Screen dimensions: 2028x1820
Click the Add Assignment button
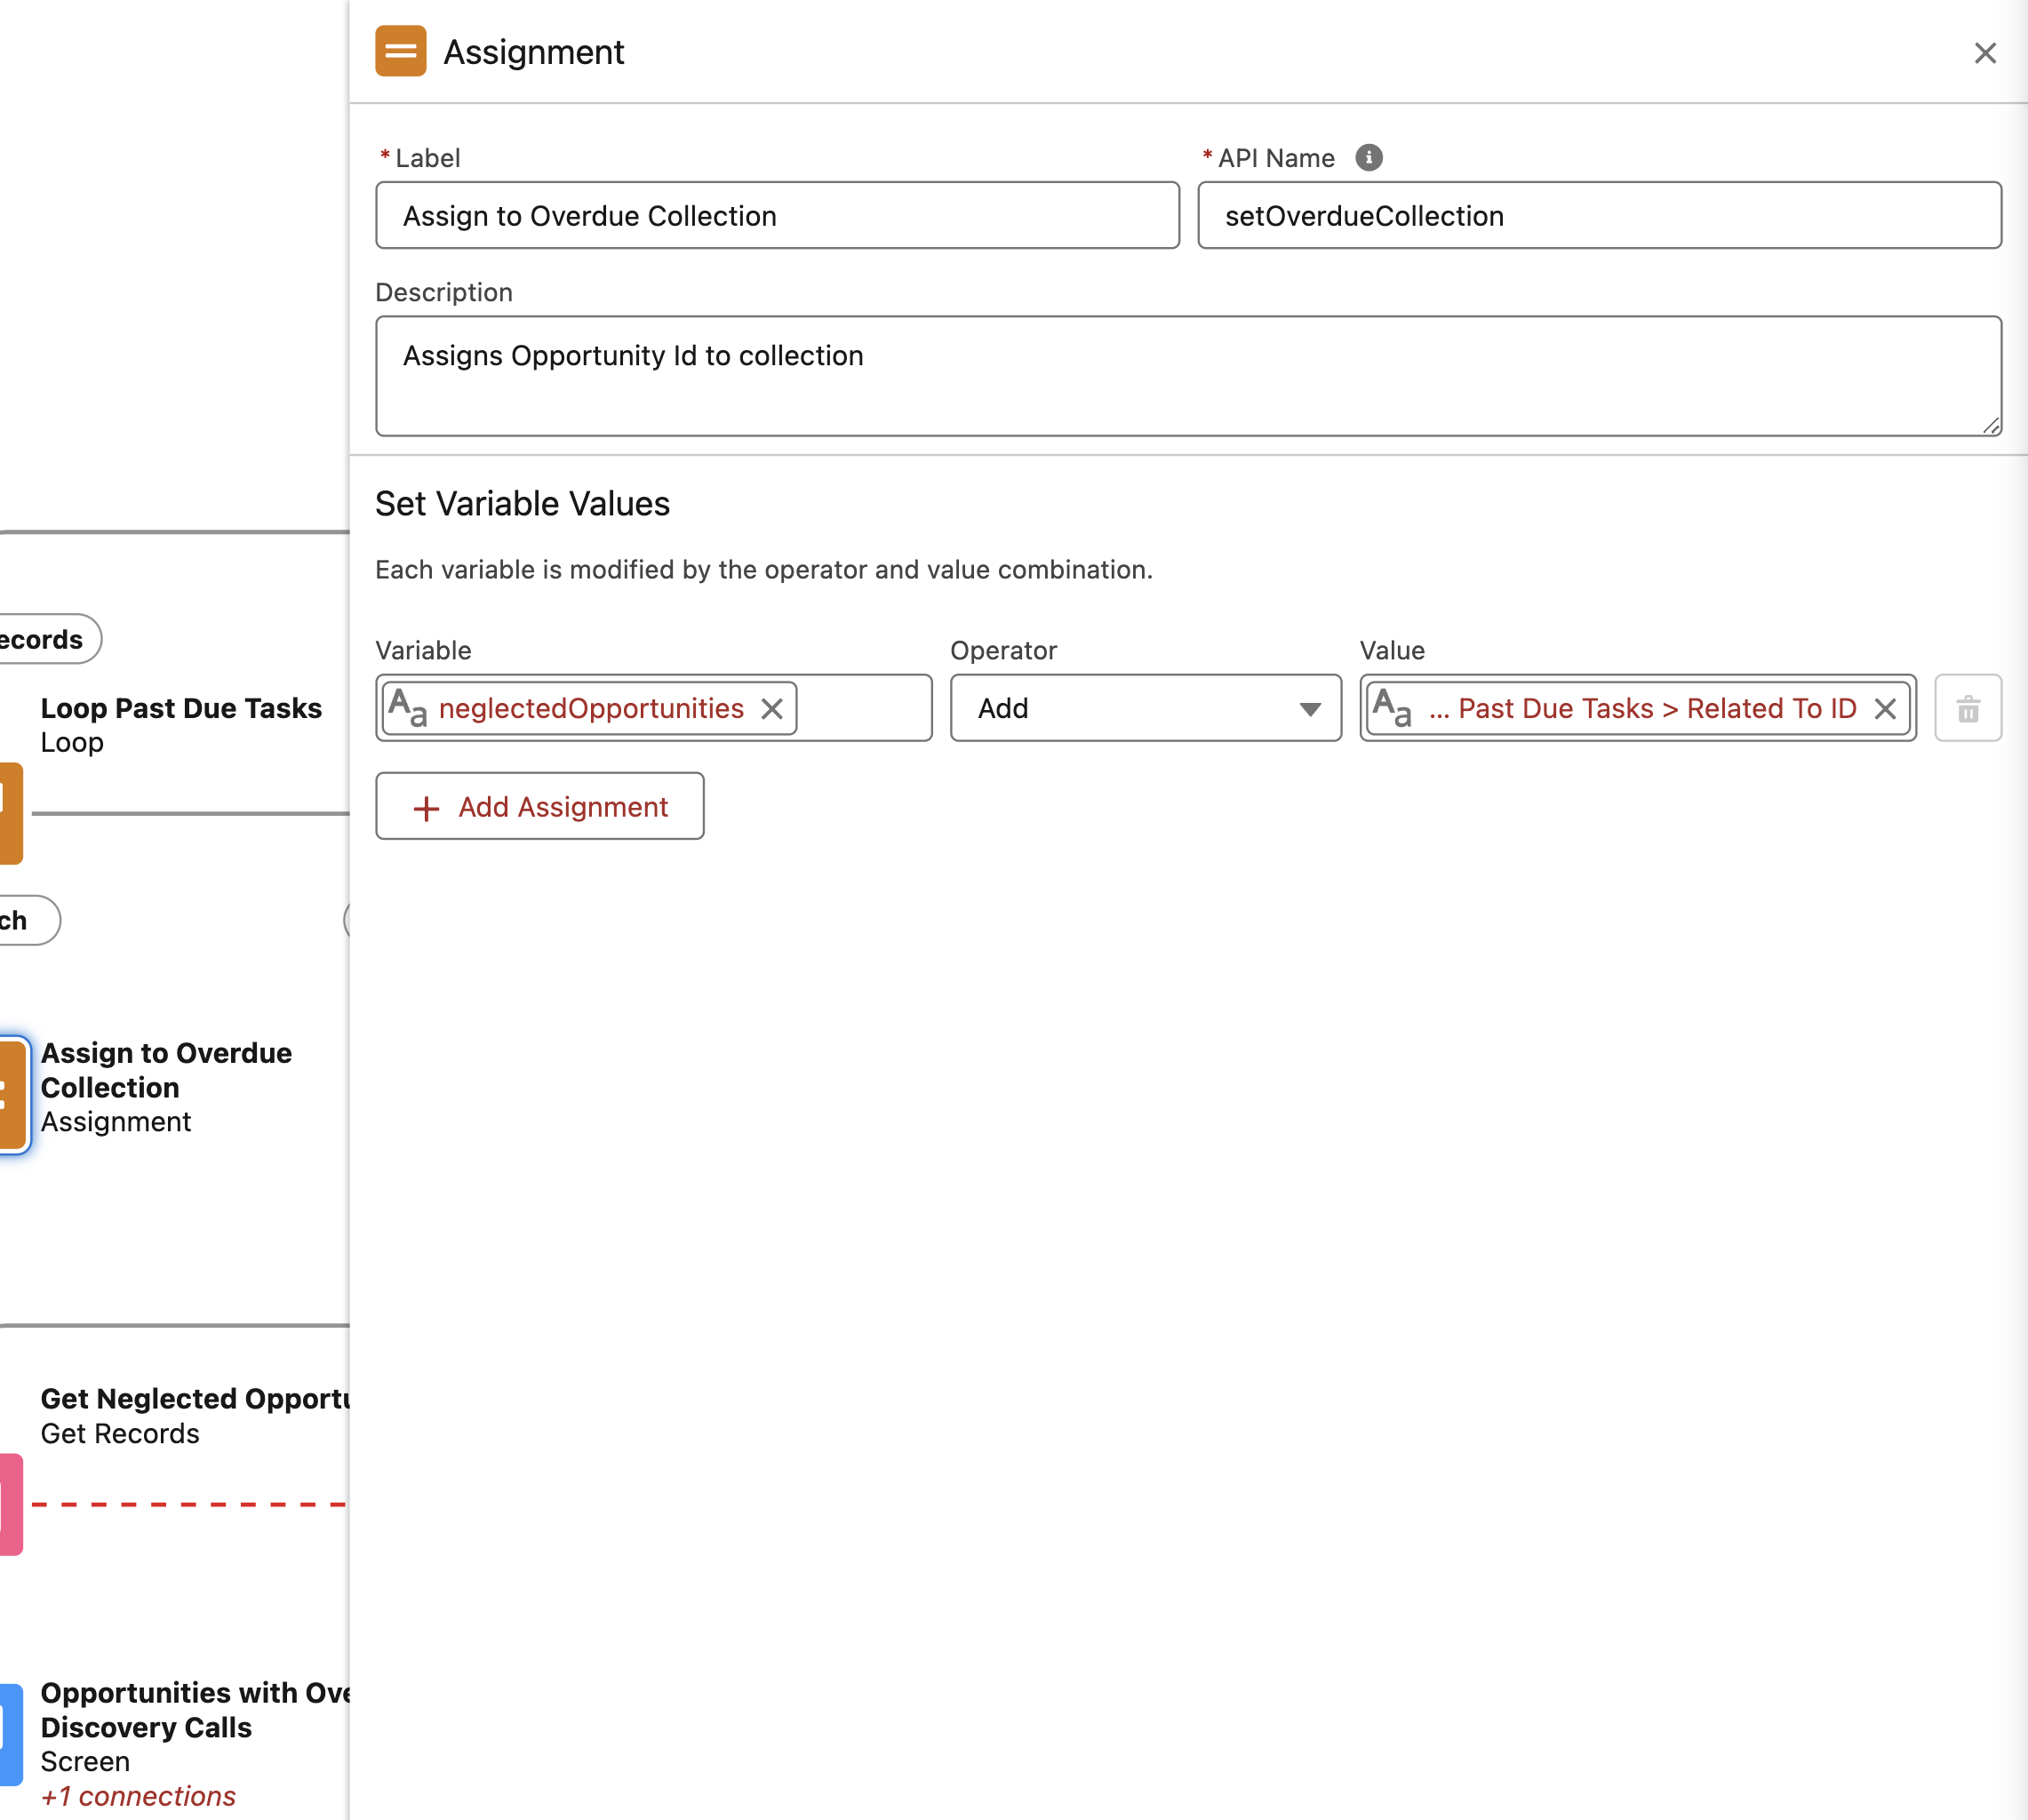pos(539,806)
